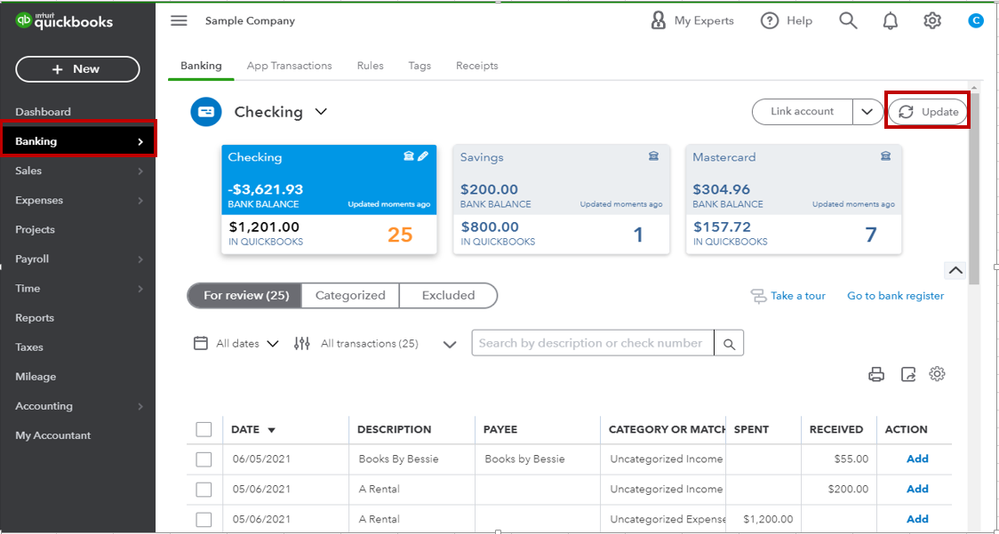Switch to Categorized transactions
The width and height of the screenshot is (999, 534).
[x=350, y=296]
